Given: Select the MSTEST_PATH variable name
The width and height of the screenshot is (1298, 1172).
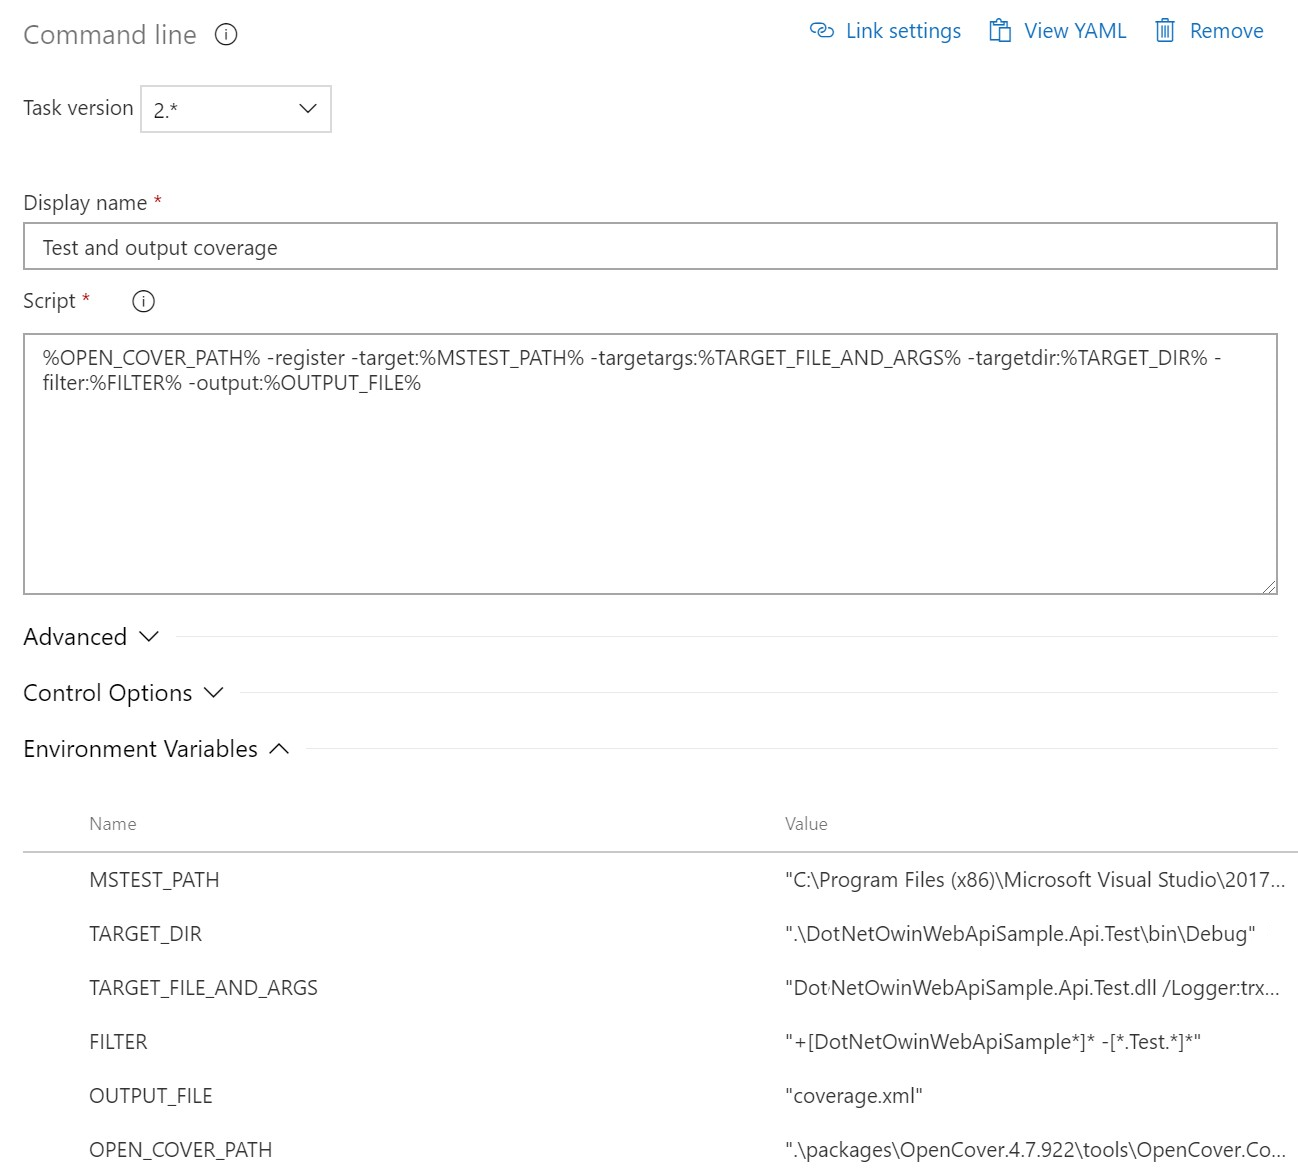Looking at the screenshot, I should [154, 880].
